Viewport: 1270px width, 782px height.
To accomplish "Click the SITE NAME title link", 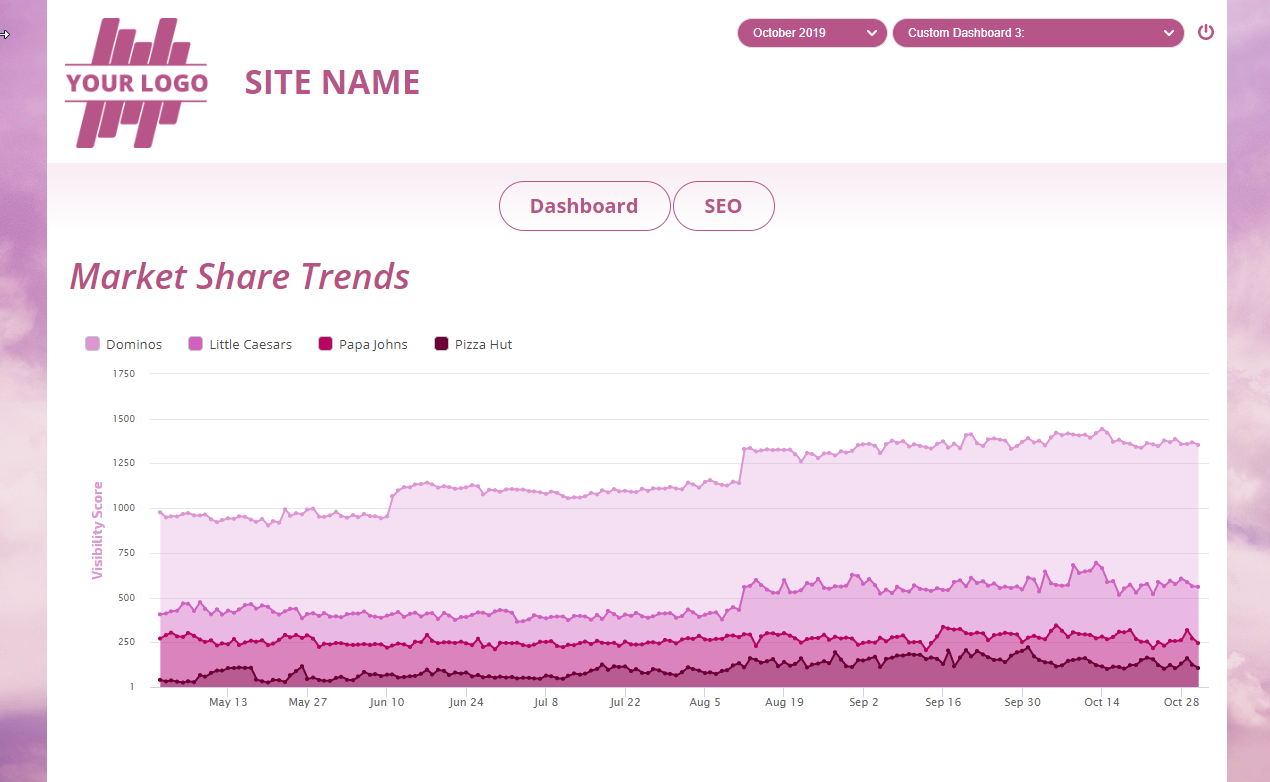I will 332,82.
